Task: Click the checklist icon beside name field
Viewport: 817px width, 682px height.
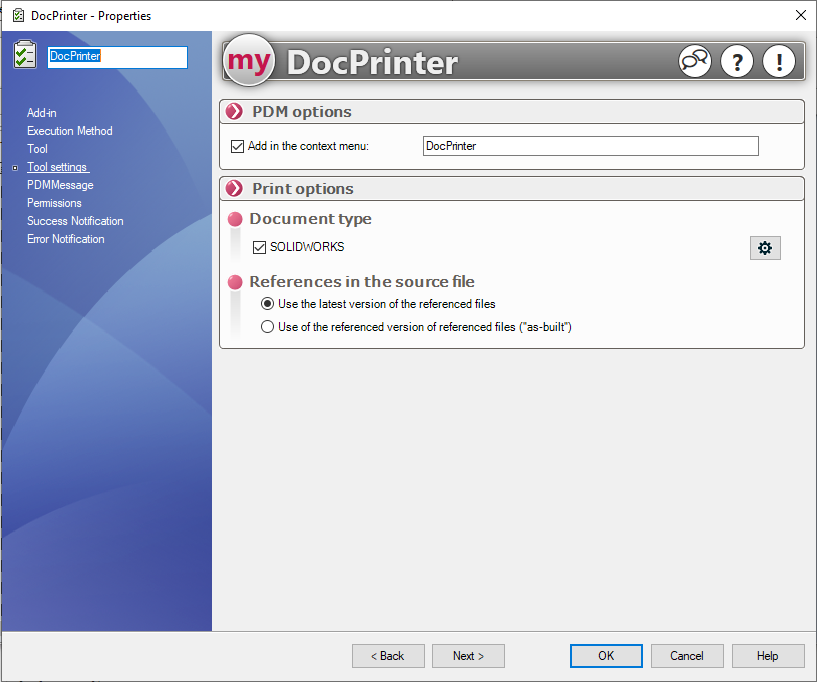Action: (x=25, y=56)
